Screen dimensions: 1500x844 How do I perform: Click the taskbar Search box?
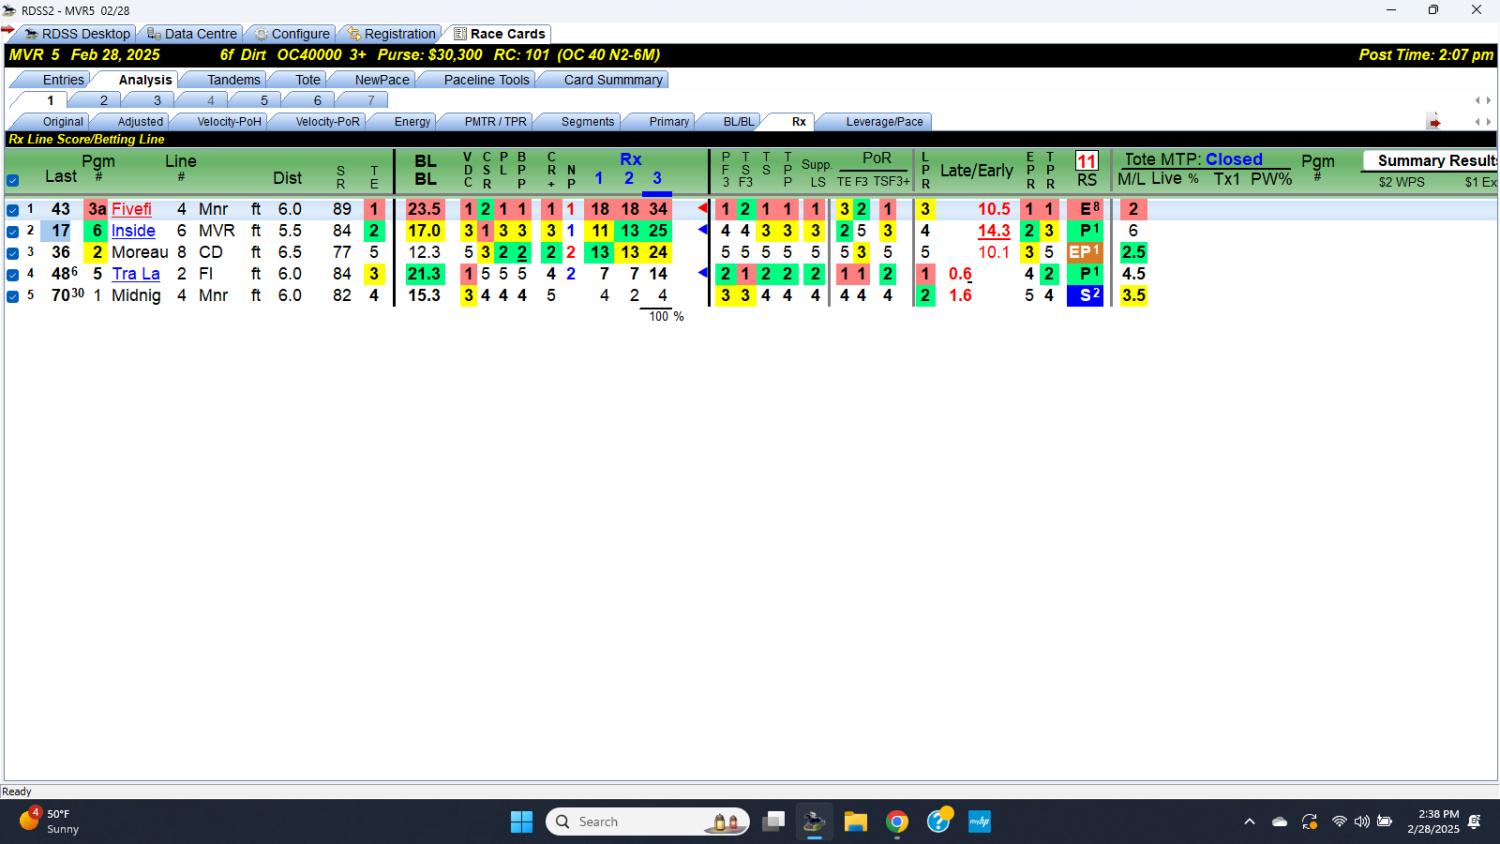(648, 822)
